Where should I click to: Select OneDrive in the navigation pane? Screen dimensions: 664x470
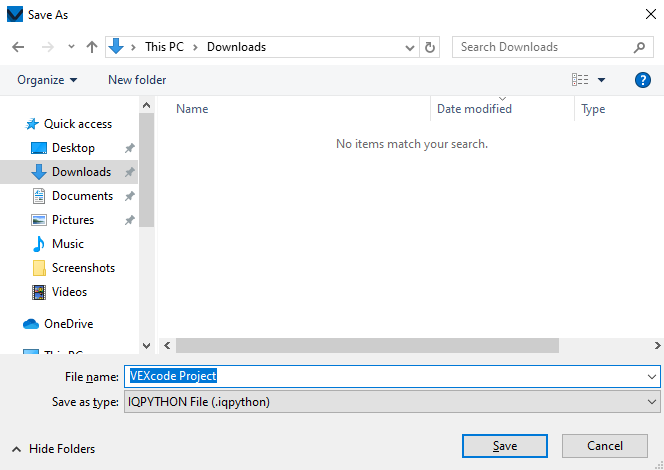coord(58,324)
